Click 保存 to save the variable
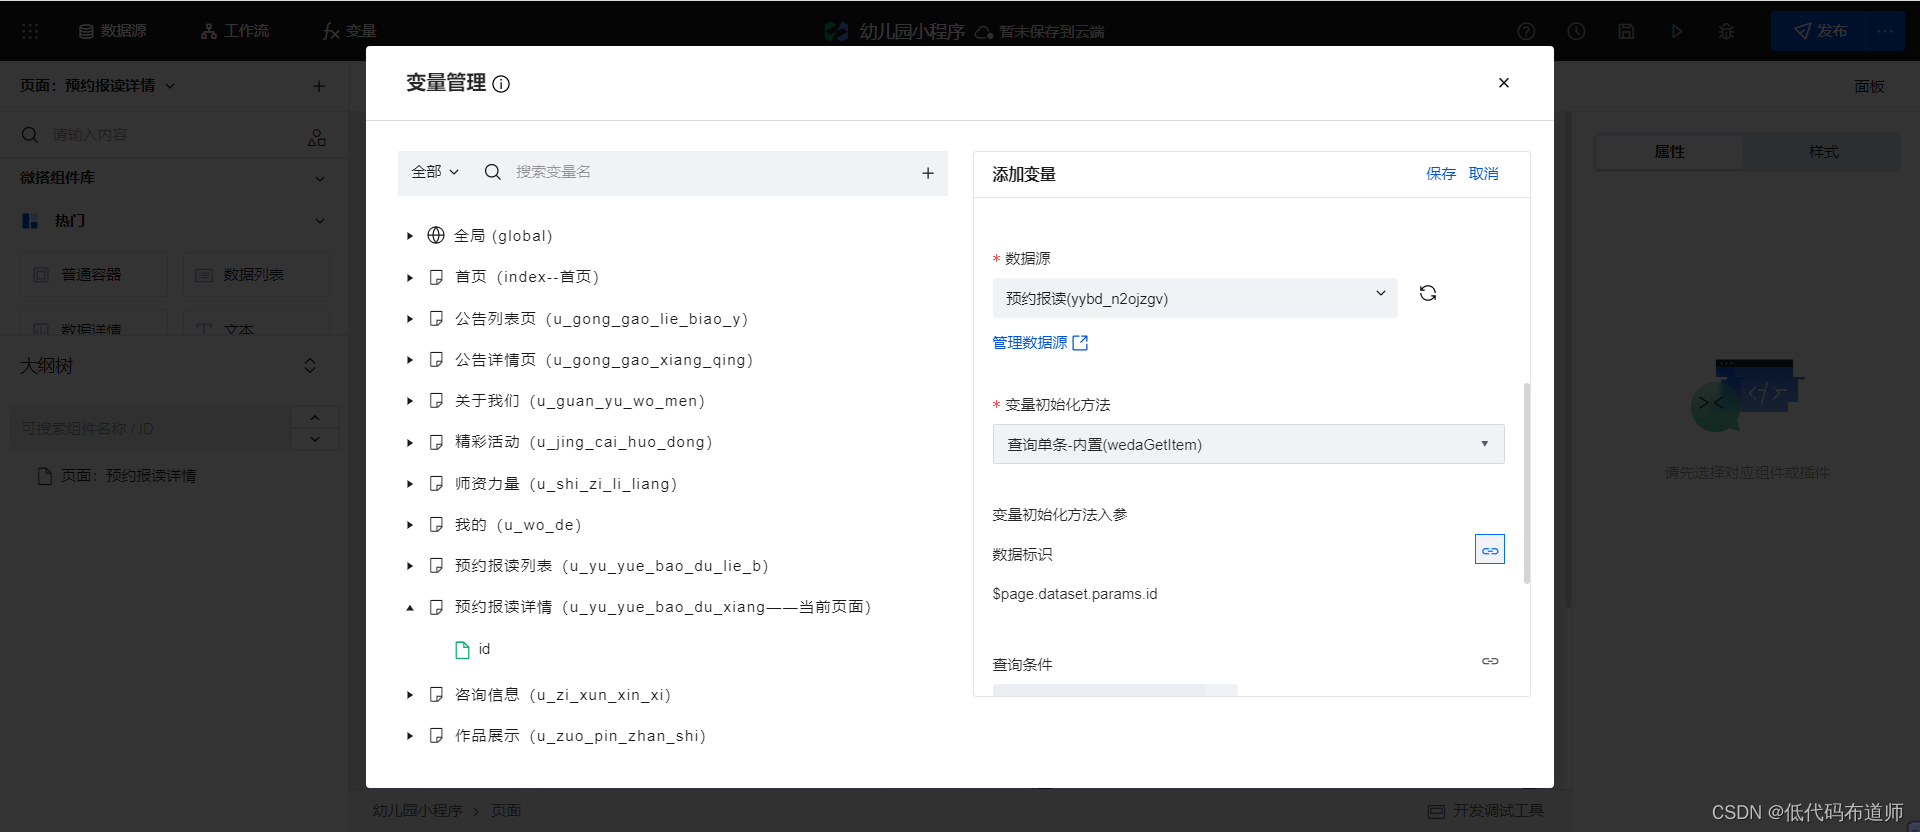This screenshot has width=1920, height=832. (1441, 174)
